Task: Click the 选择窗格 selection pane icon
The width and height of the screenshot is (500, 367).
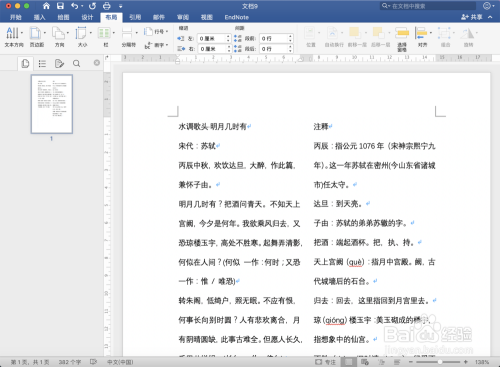Action: coord(402,38)
